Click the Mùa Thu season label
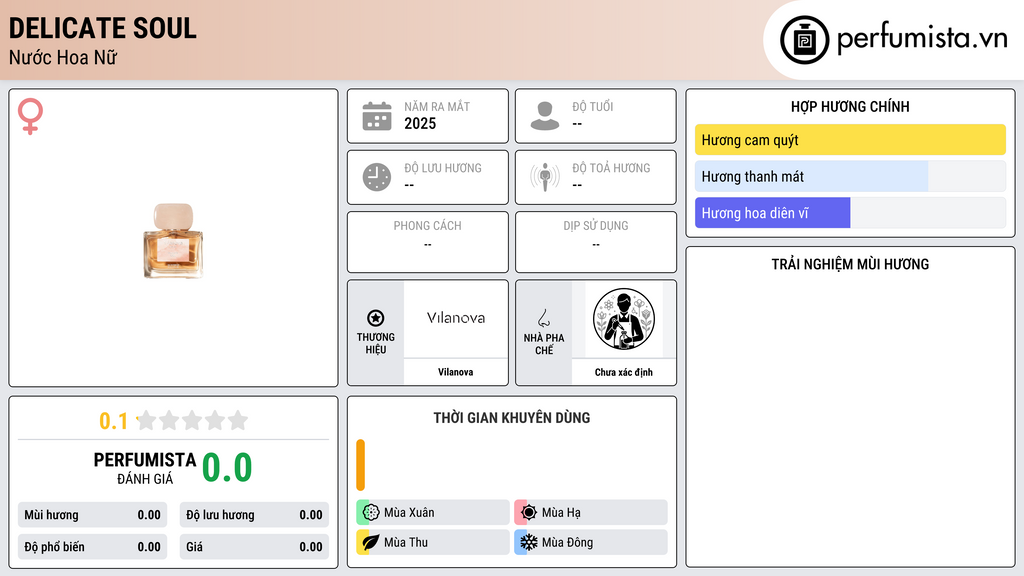This screenshot has width=1024, height=576. point(406,542)
